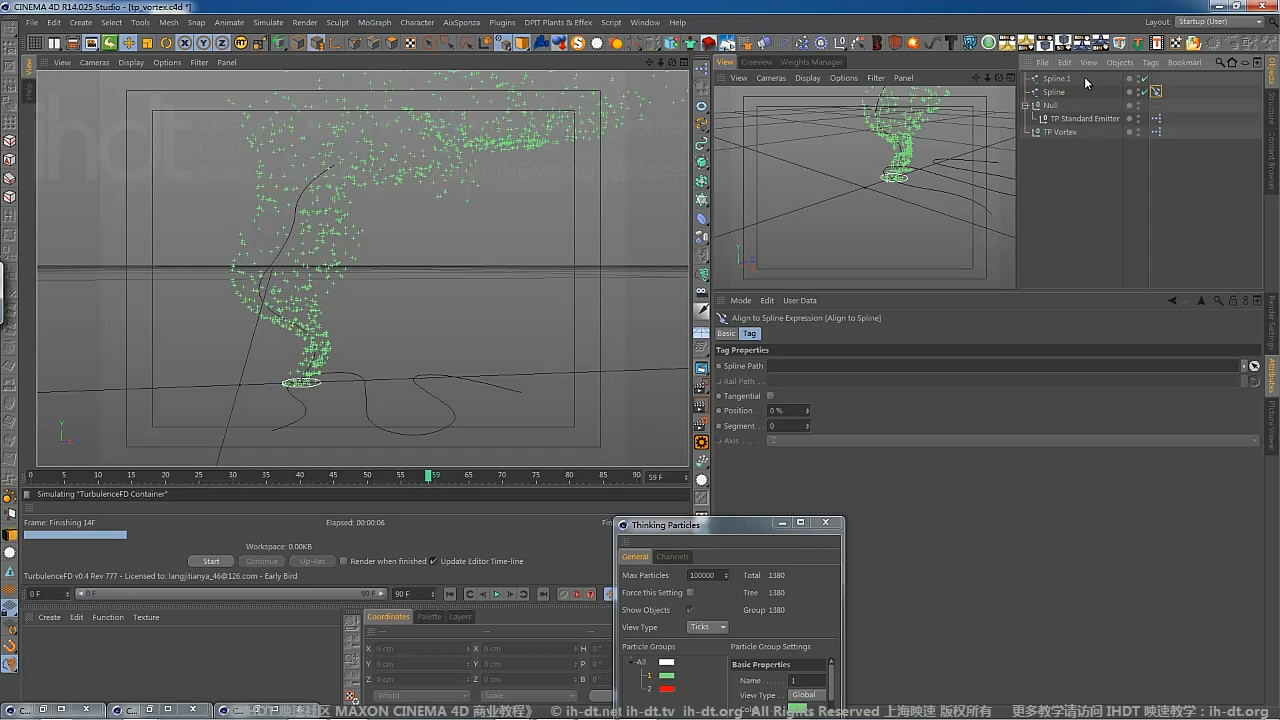
Task: Toggle the Y-axis lock icon
Action: 203,43
